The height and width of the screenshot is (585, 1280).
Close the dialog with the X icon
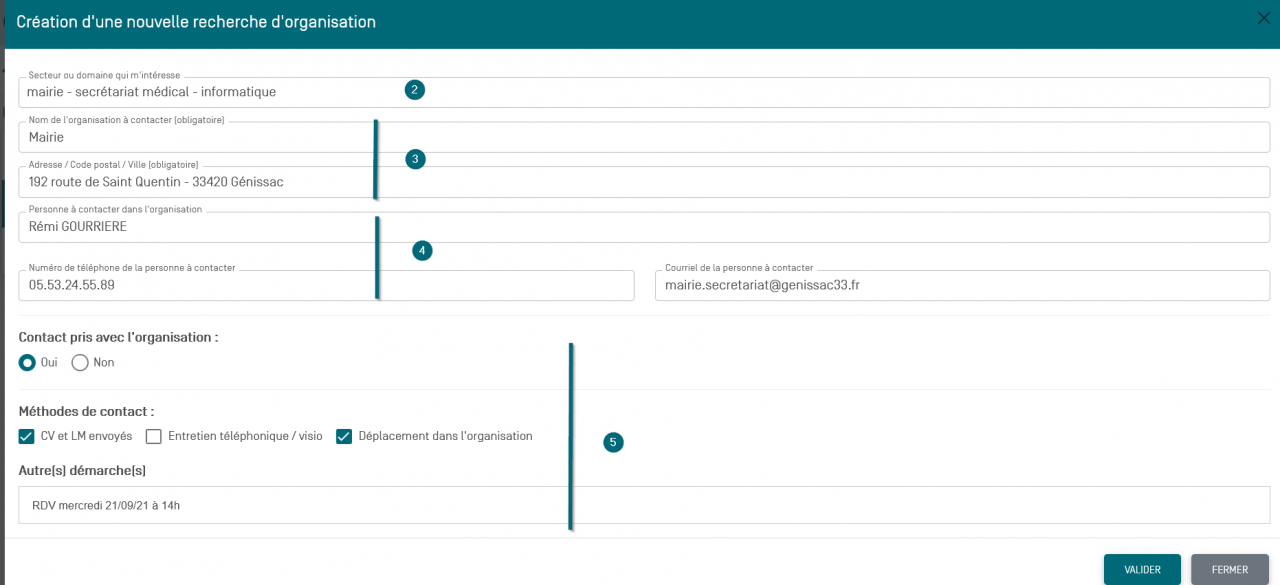click(x=1264, y=17)
